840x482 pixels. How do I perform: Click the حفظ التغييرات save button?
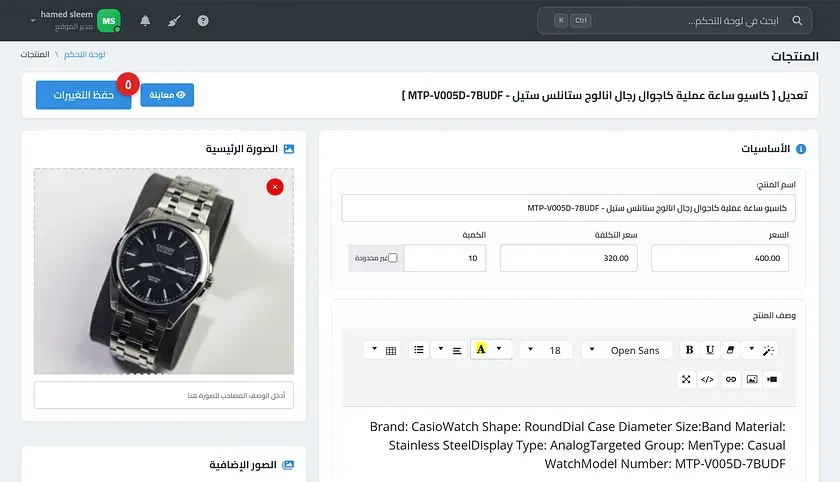(84, 95)
